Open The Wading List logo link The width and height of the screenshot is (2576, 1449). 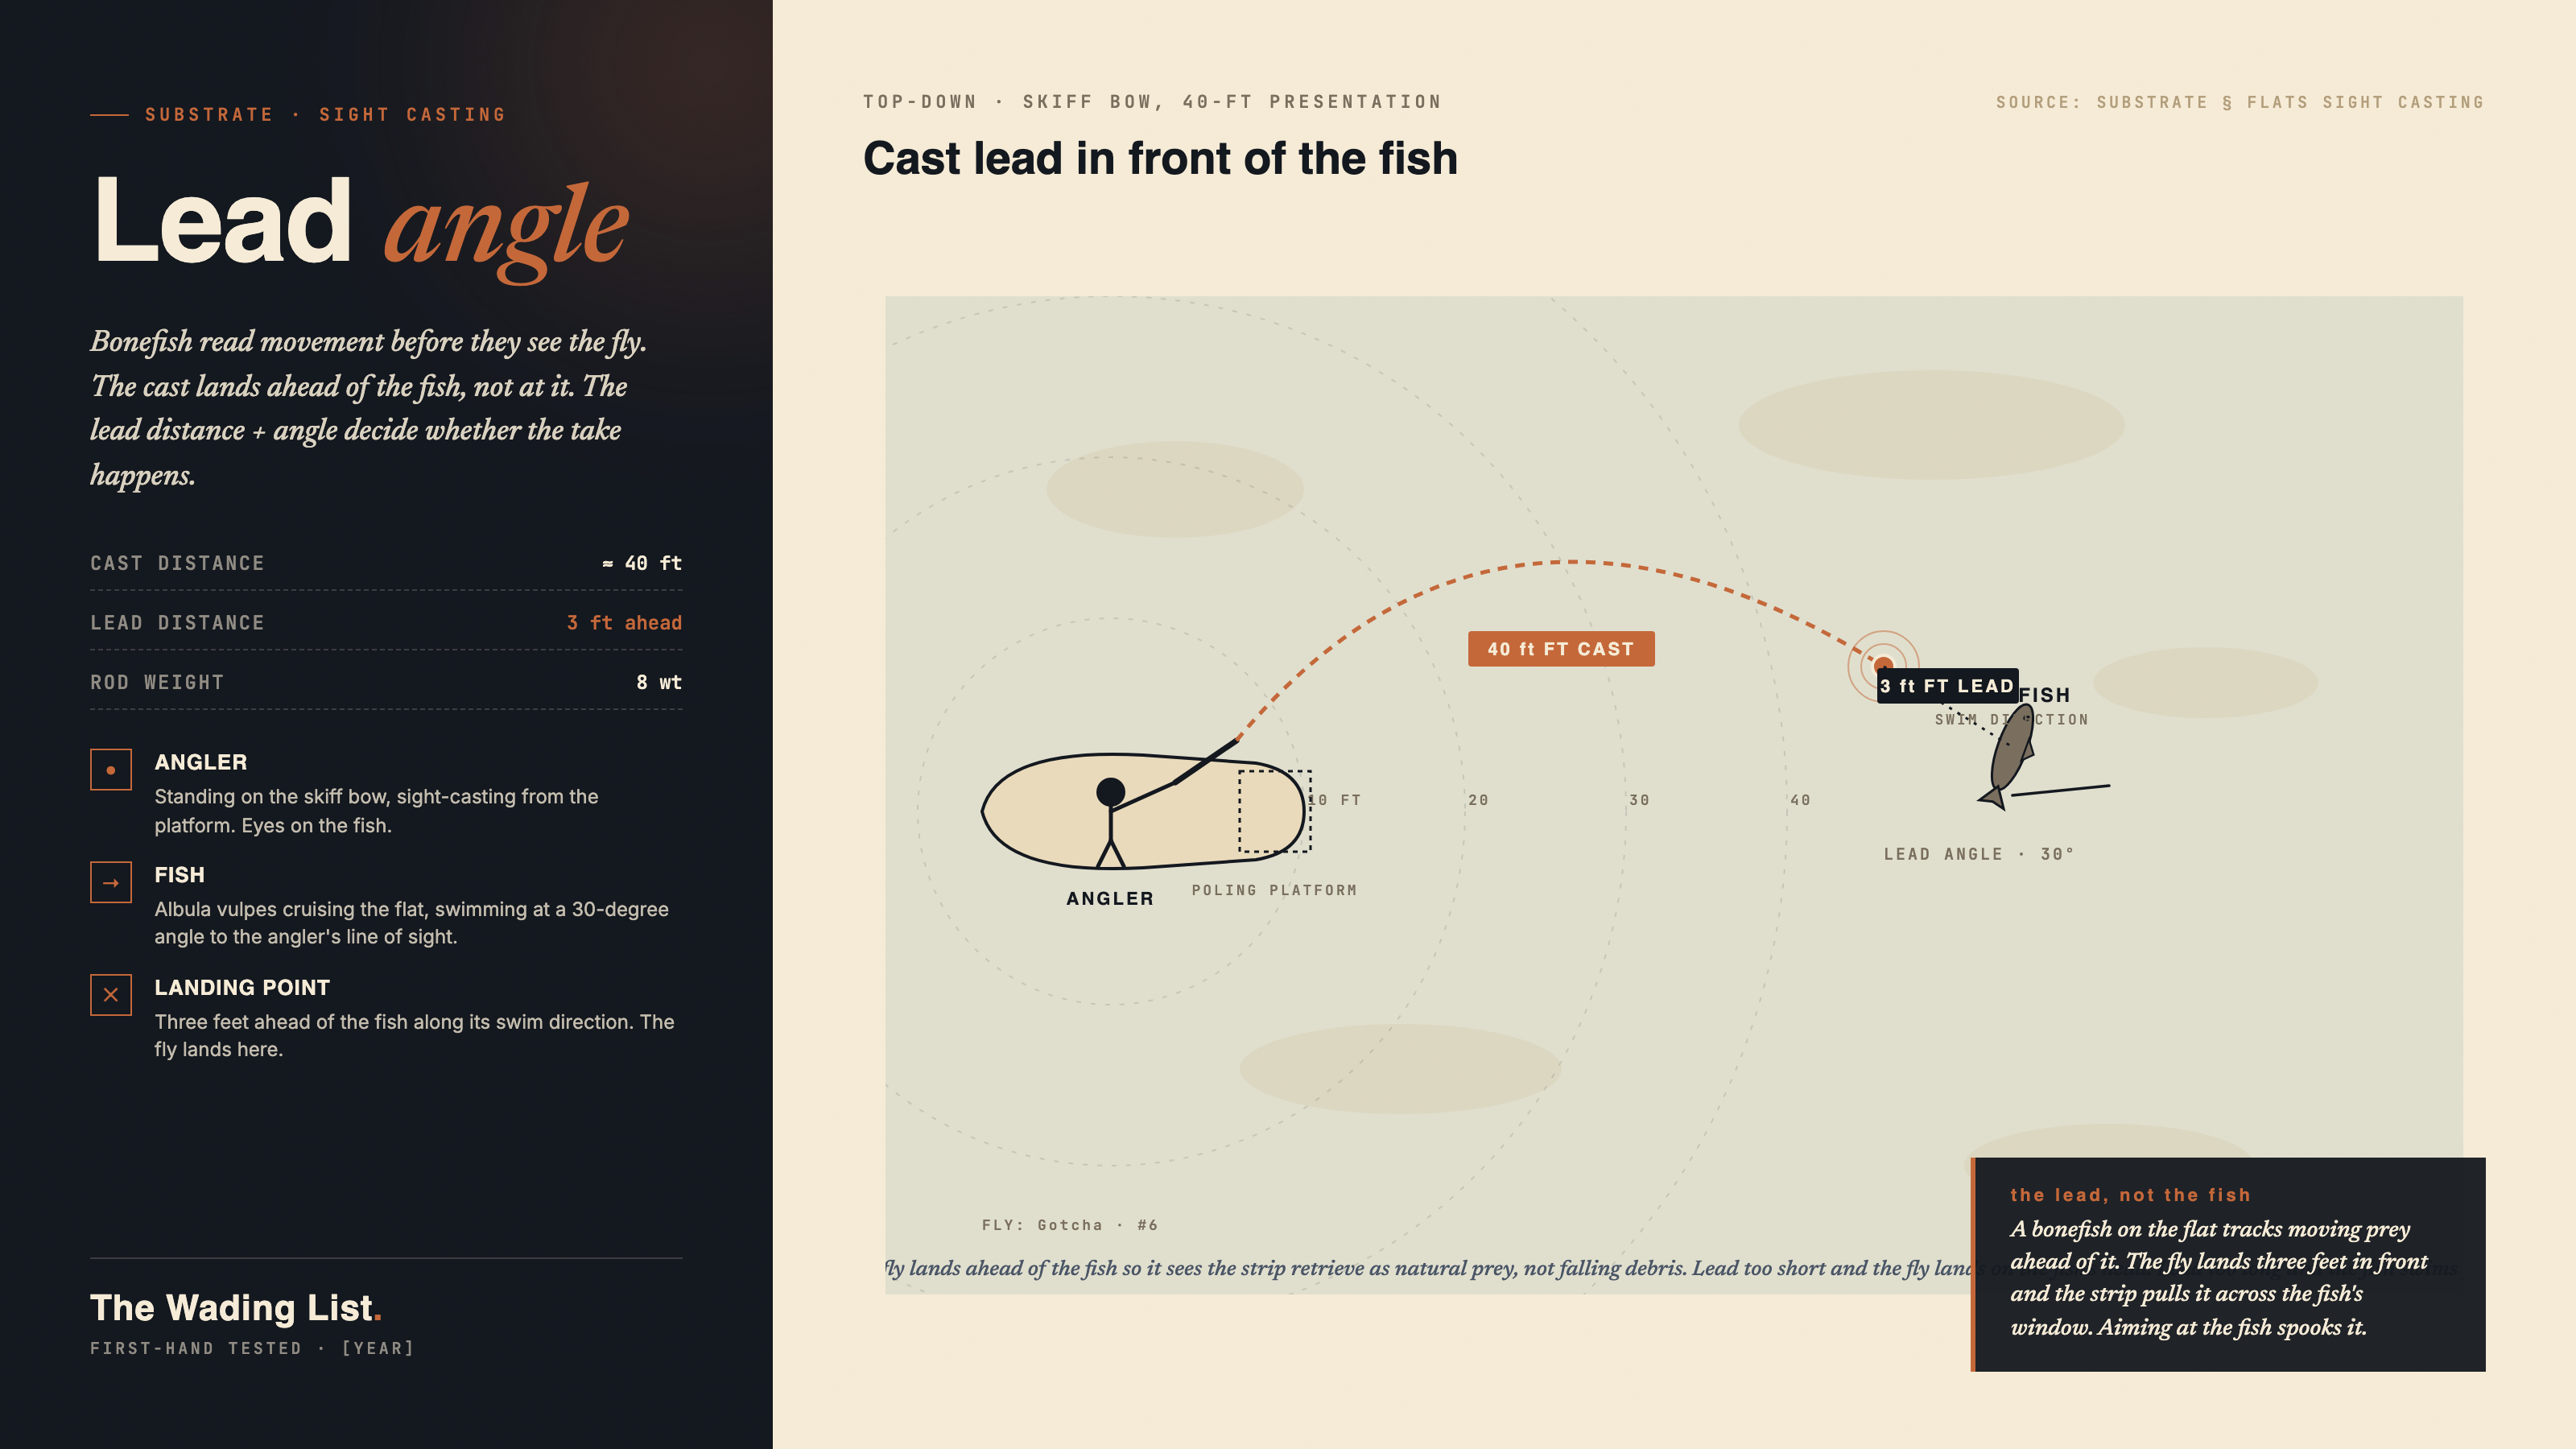(x=236, y=1308)
